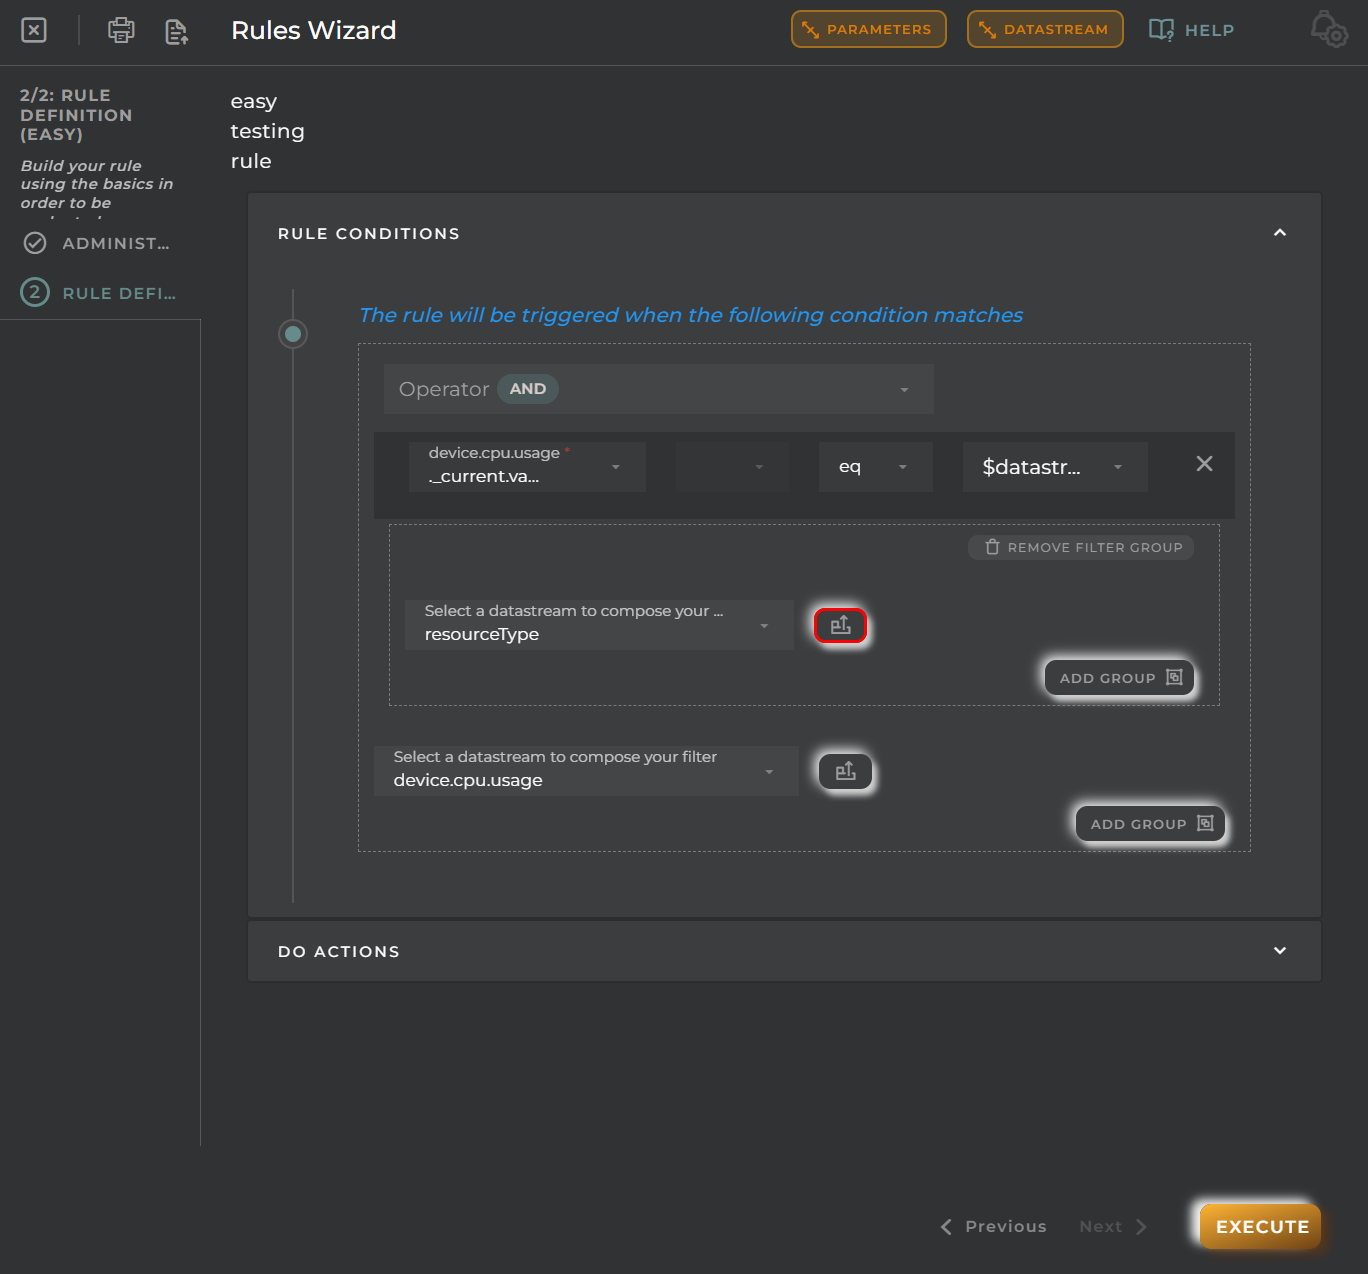Expand the DO ACTIONS section
Image resolution: width=1368 pixels, height=1274 pixels.
click(784, 951)
